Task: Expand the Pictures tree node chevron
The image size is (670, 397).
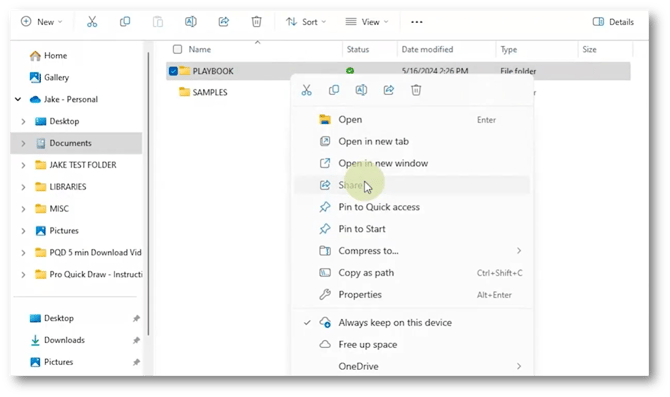Action: pyautogui.click(x=23, y=231)
